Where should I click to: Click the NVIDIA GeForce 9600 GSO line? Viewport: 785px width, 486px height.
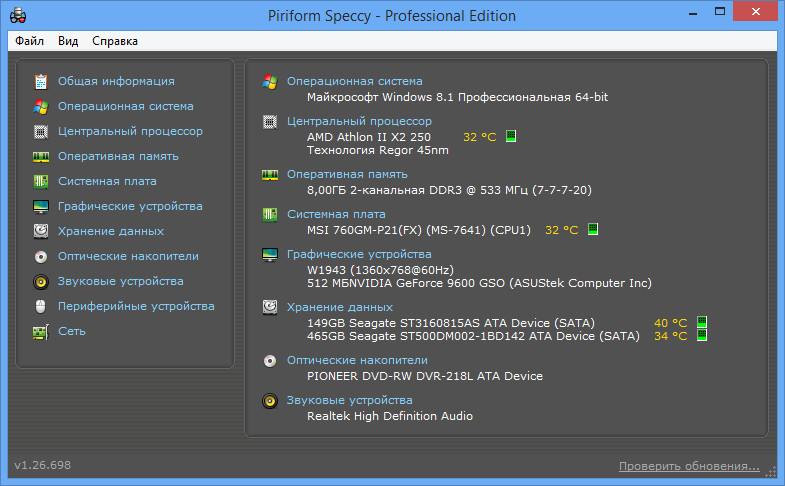(479, 283)
